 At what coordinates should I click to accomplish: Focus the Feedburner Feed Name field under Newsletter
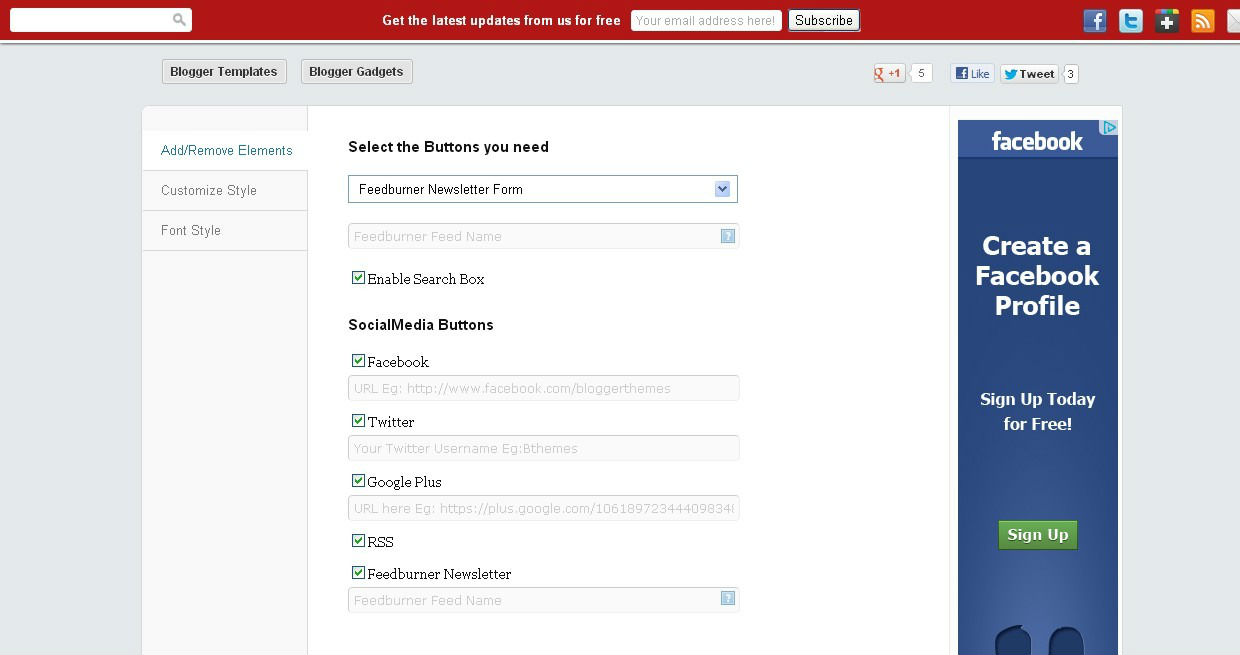tap(543, 600)
